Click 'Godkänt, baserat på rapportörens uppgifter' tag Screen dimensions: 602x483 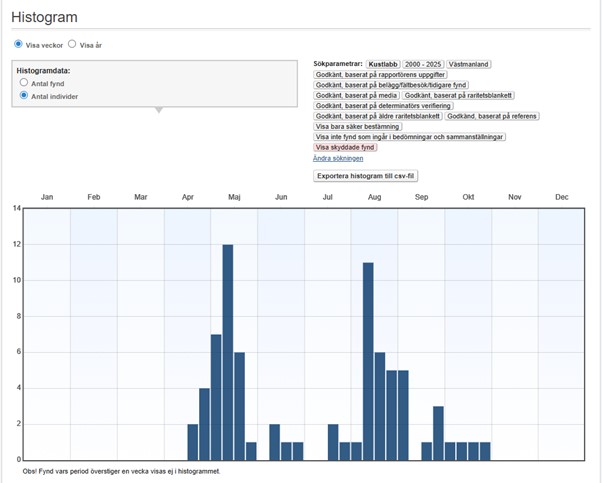[x=380, y=74]
